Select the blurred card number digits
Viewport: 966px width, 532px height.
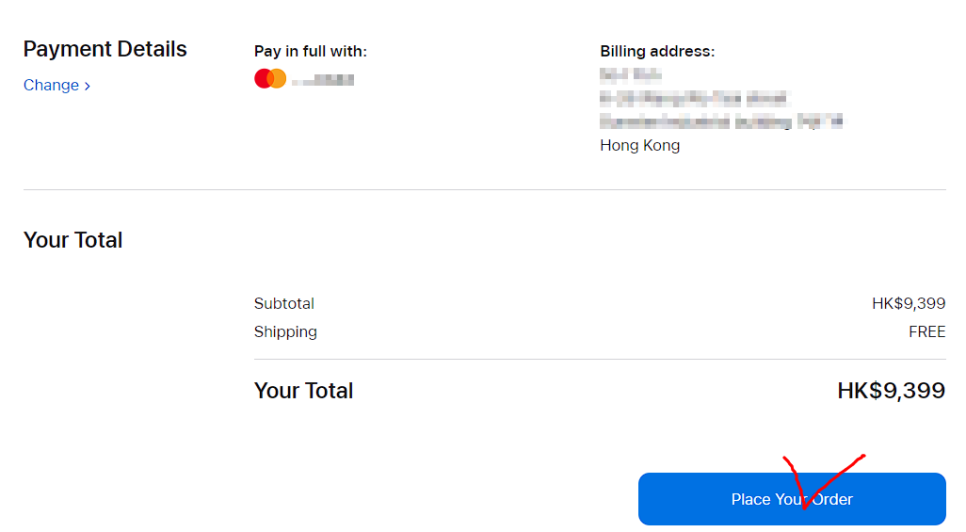[x=323, y=80]
